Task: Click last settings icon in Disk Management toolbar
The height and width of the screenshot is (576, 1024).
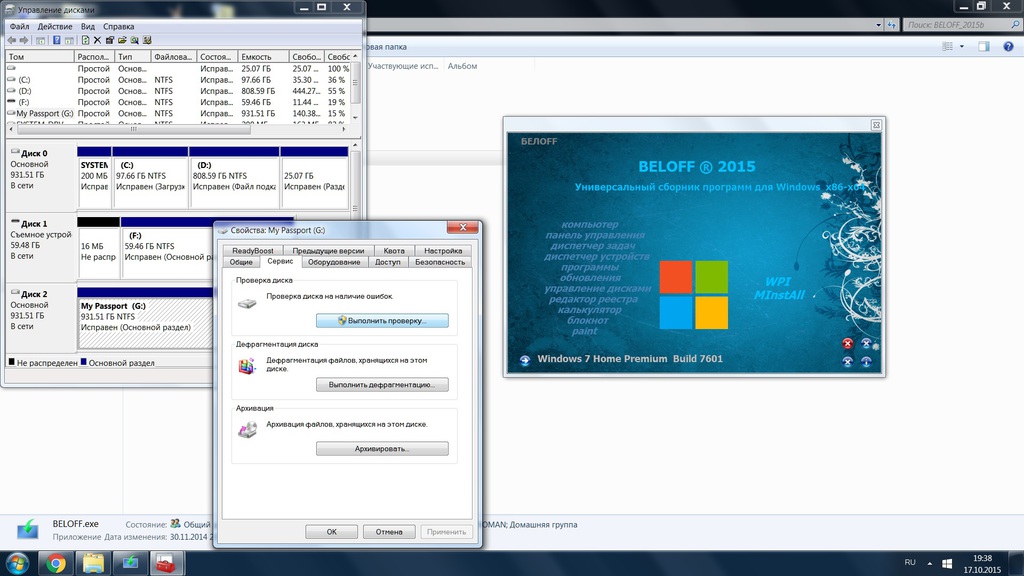Action: pyautogui.click(x=147, y=40)
